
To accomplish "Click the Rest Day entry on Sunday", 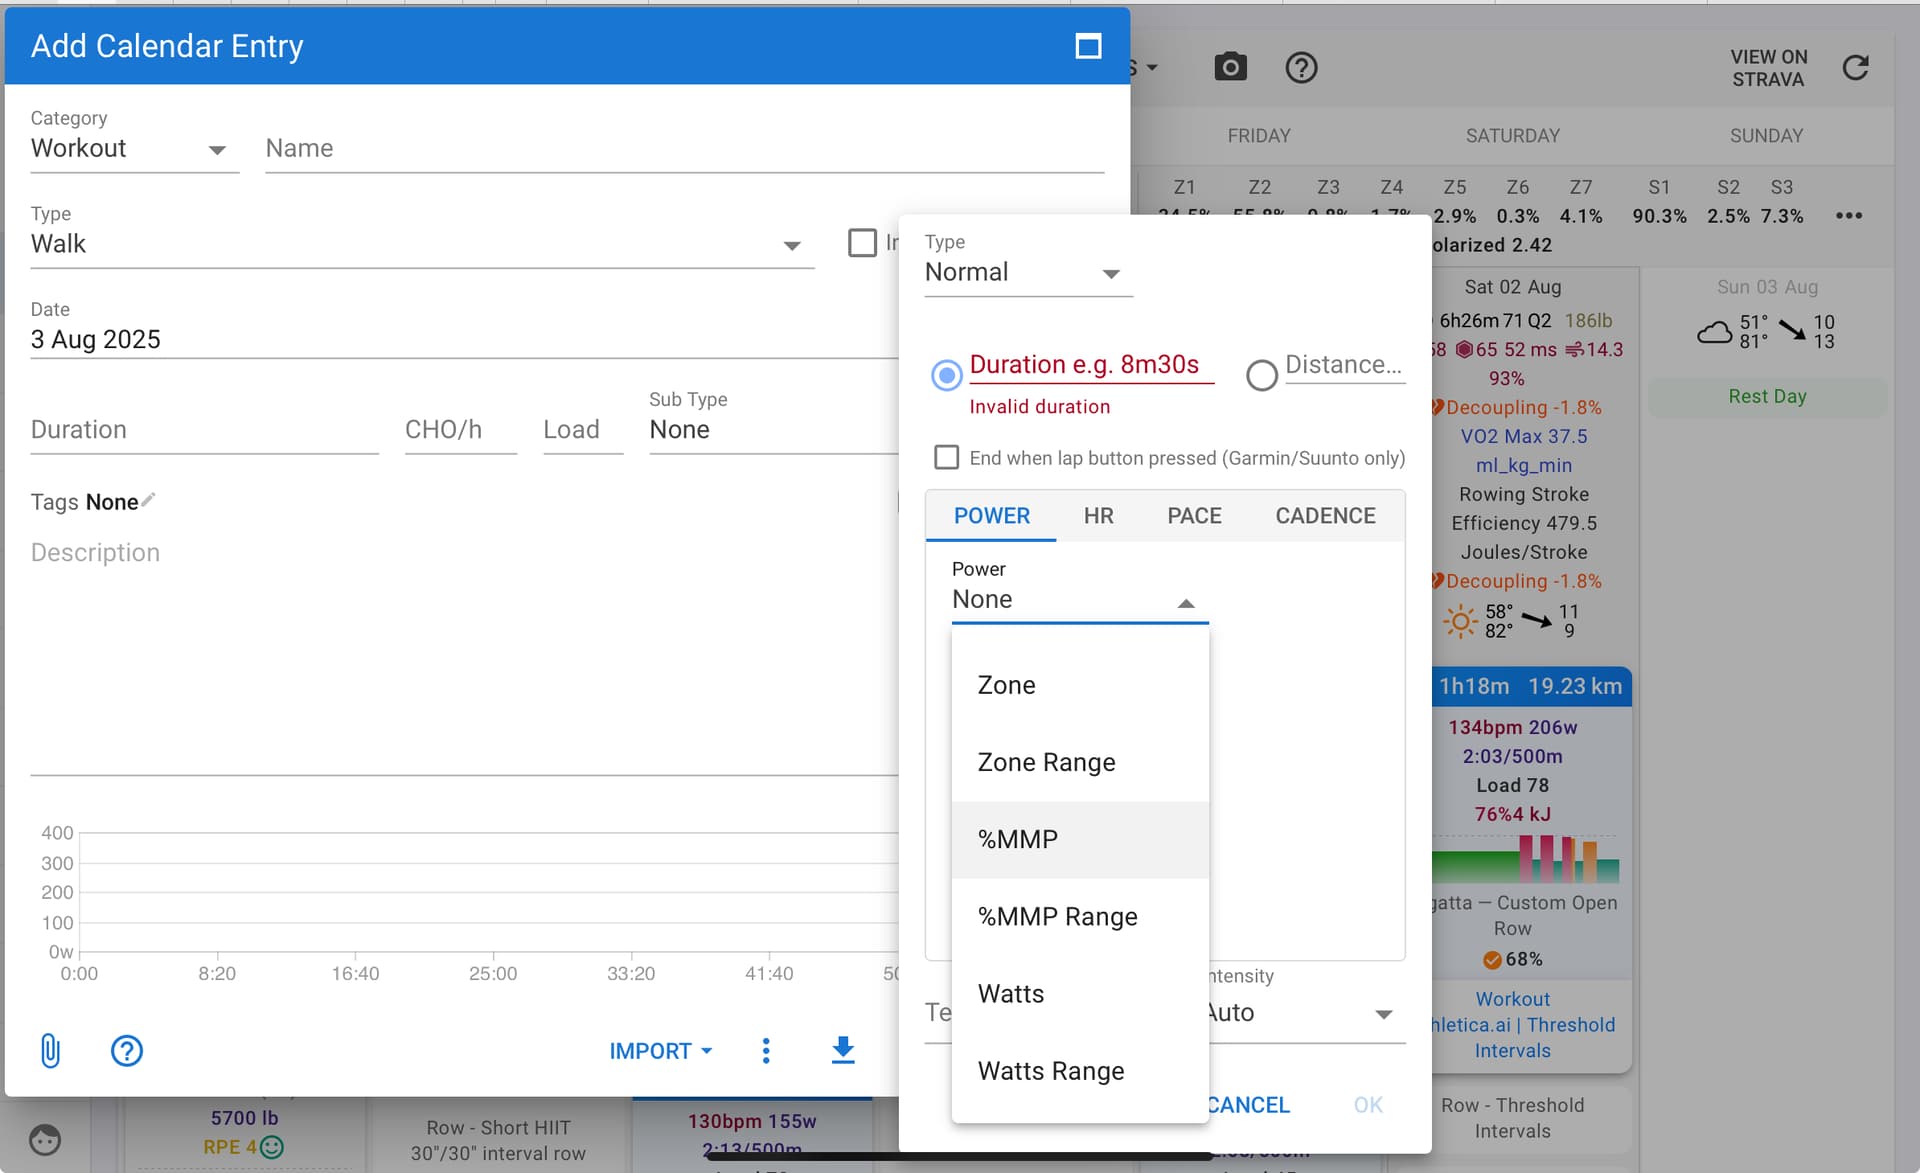I will pyautogui.click(x=1767, y=396).
